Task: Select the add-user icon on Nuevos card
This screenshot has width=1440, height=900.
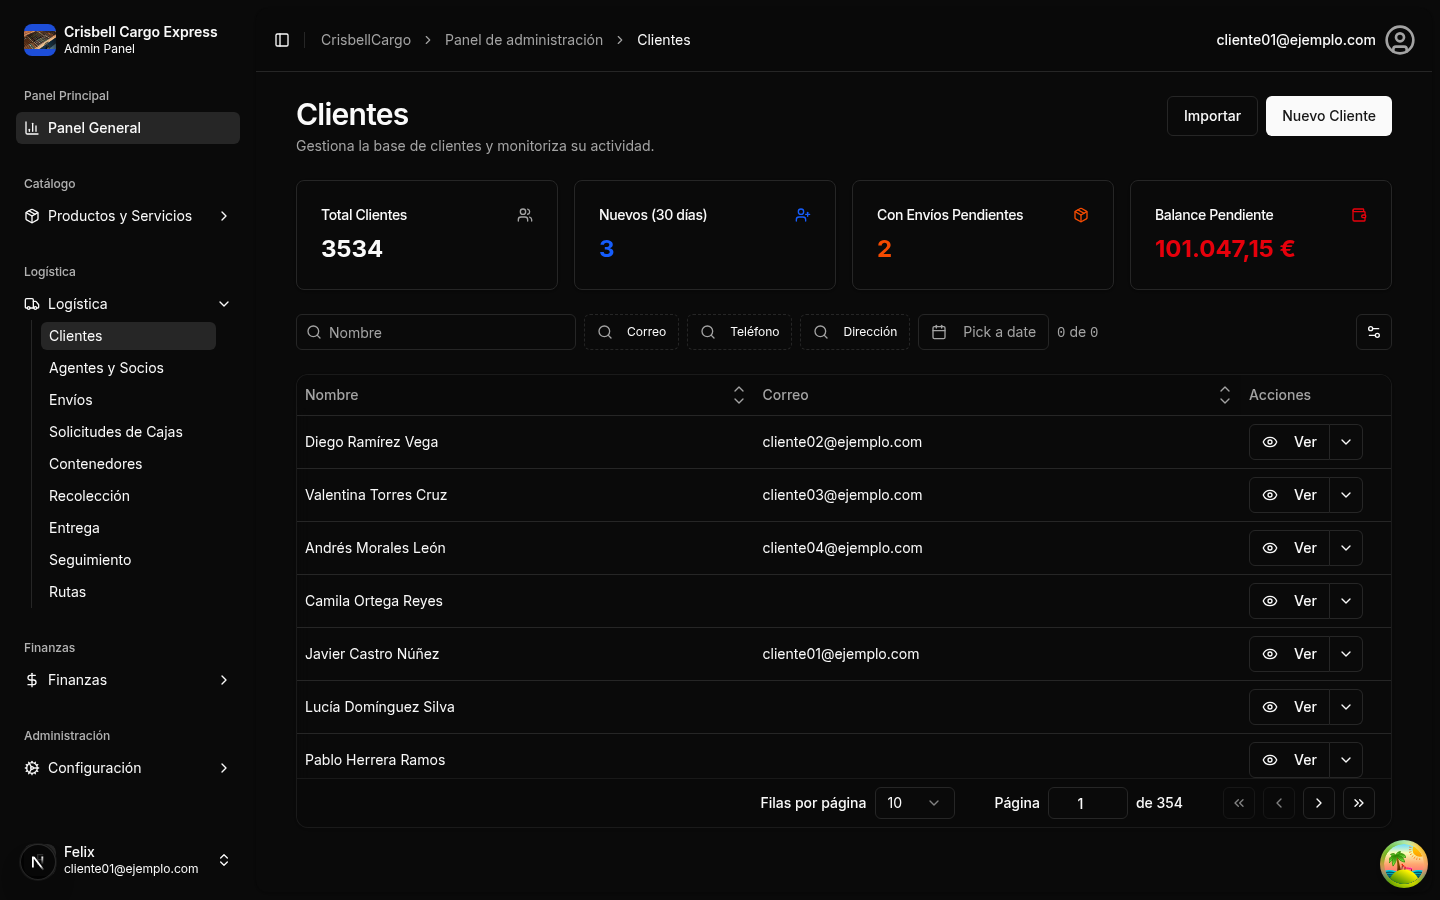Action: pyautogui.click(x=802, y=214)
